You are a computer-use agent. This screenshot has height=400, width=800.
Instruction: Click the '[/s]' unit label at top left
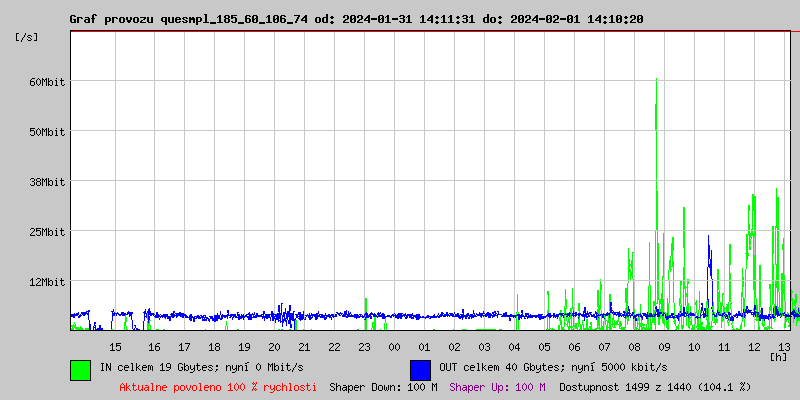point(27,37)
